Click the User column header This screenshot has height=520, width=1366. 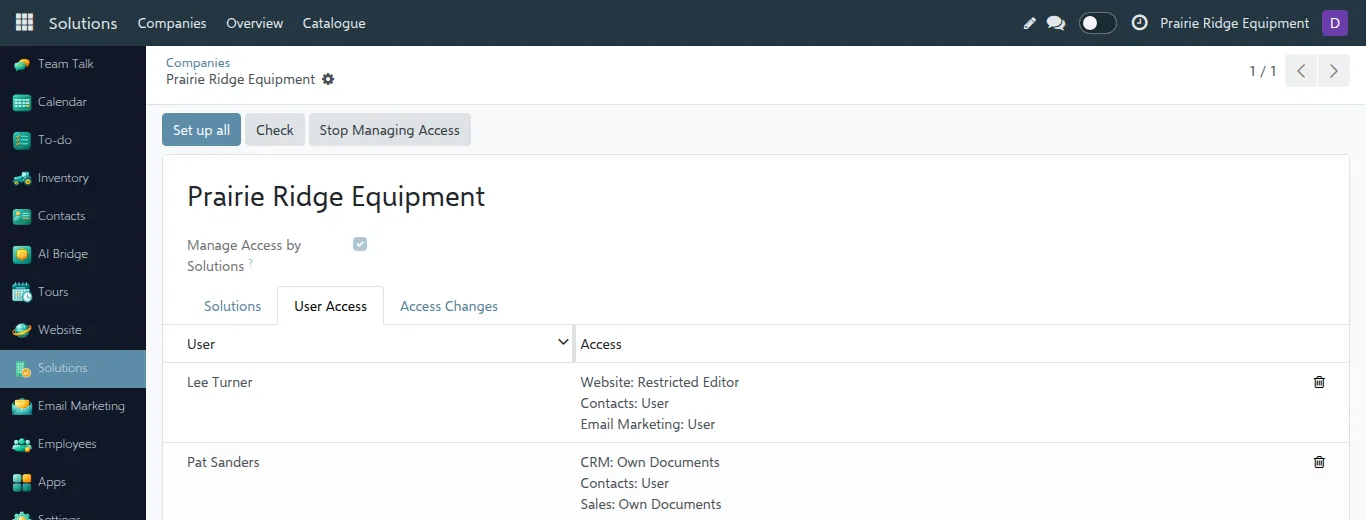click(201, 344)
